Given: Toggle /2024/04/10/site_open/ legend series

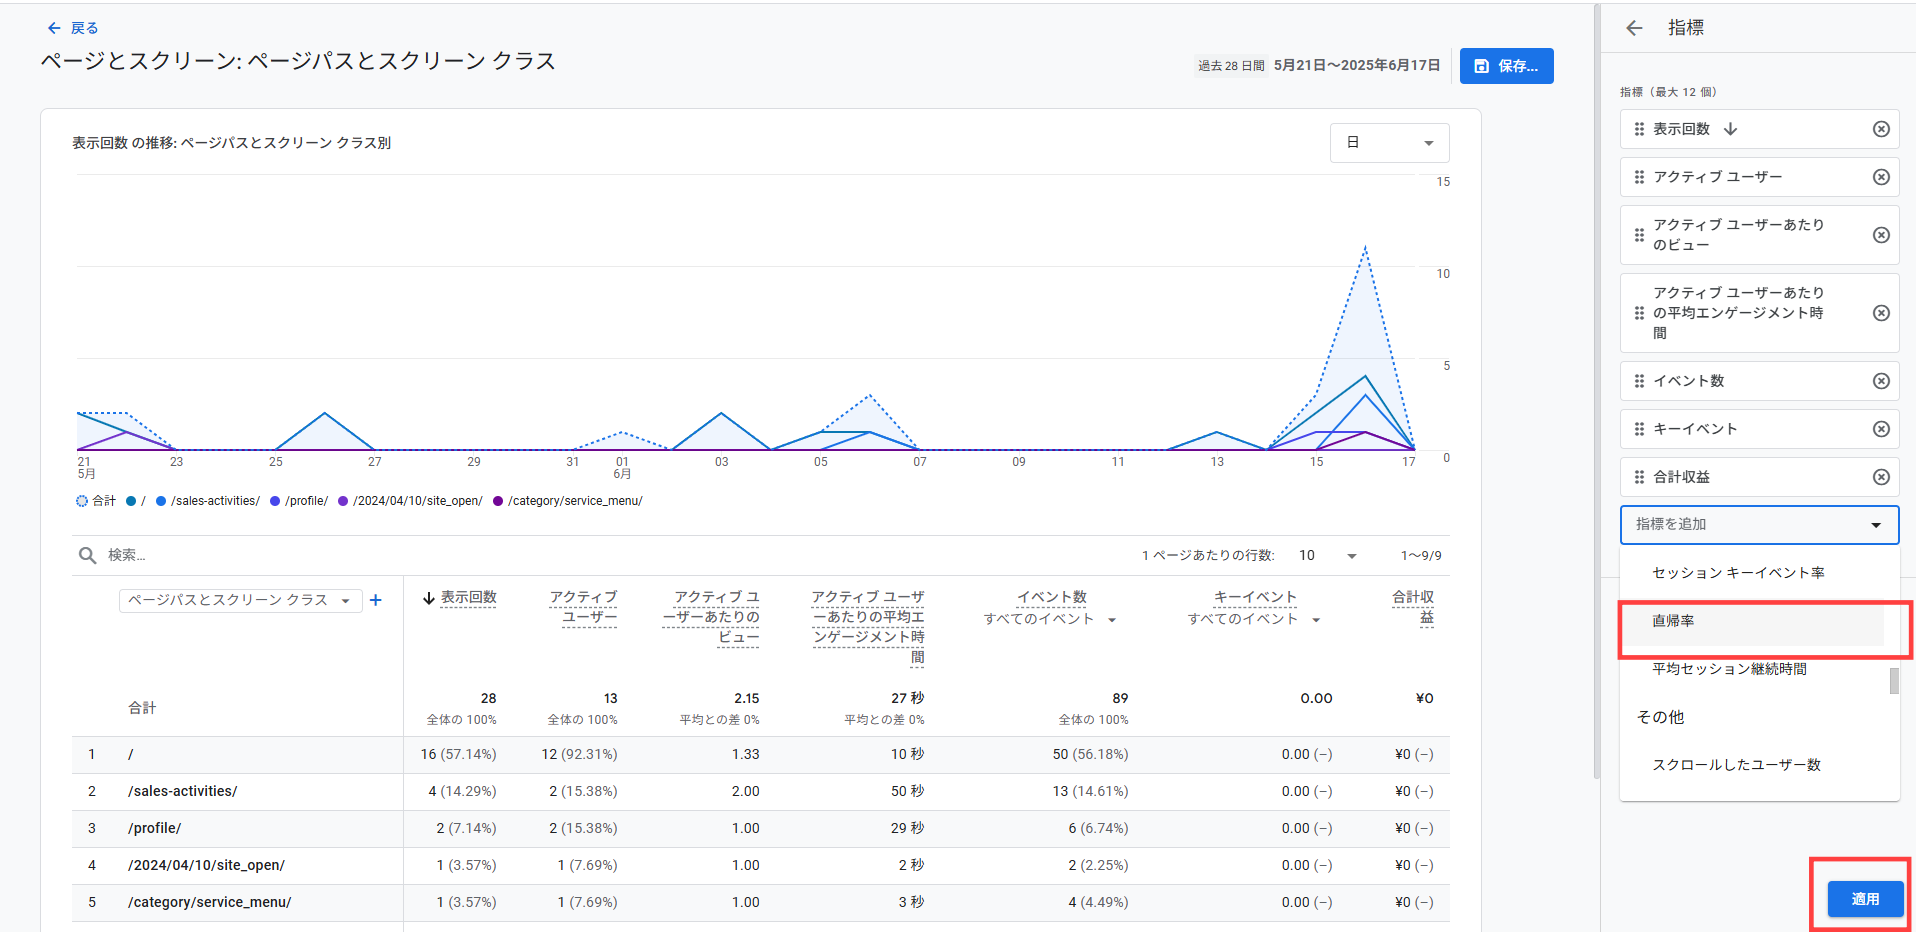Looking at the screenshot, I should [410, 501].
